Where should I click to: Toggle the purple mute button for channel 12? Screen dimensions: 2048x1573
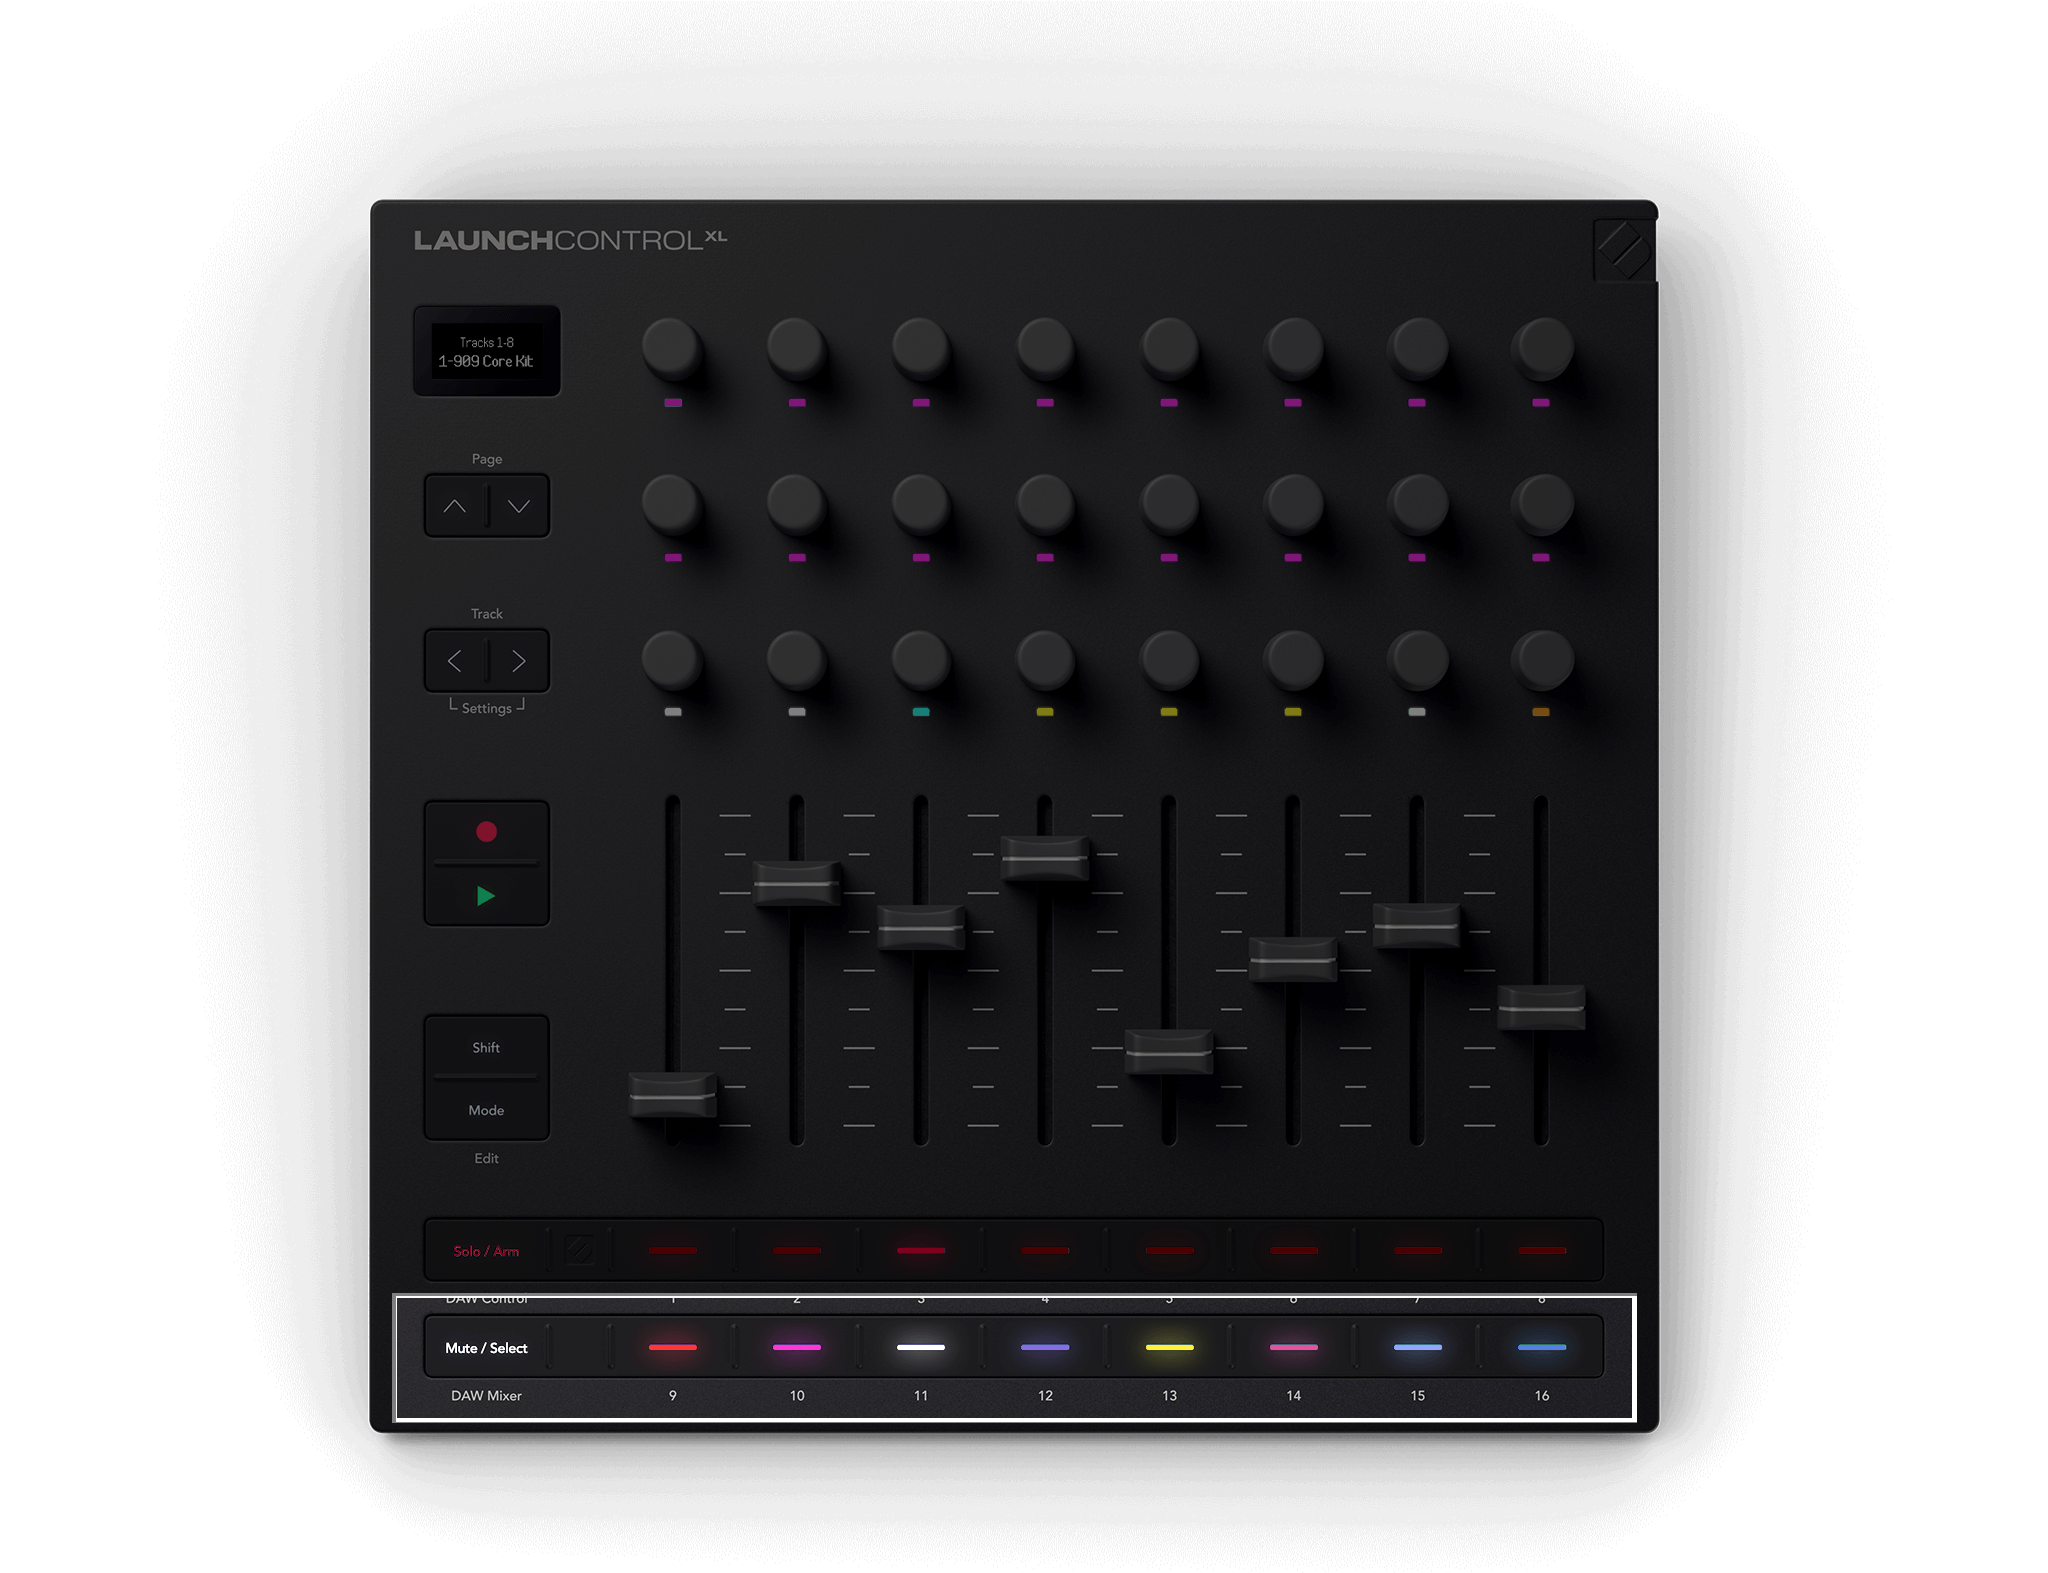coord(1045,1348)
